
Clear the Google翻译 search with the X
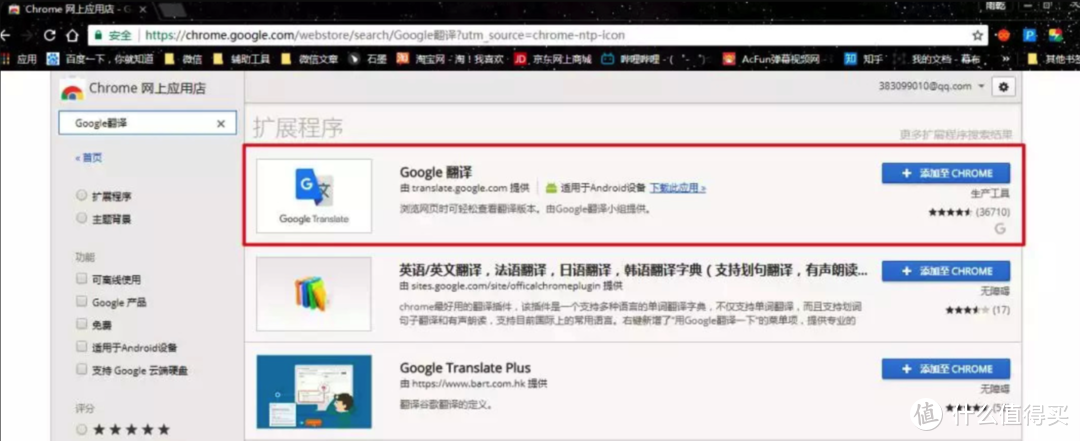click(x=221, y=124)
